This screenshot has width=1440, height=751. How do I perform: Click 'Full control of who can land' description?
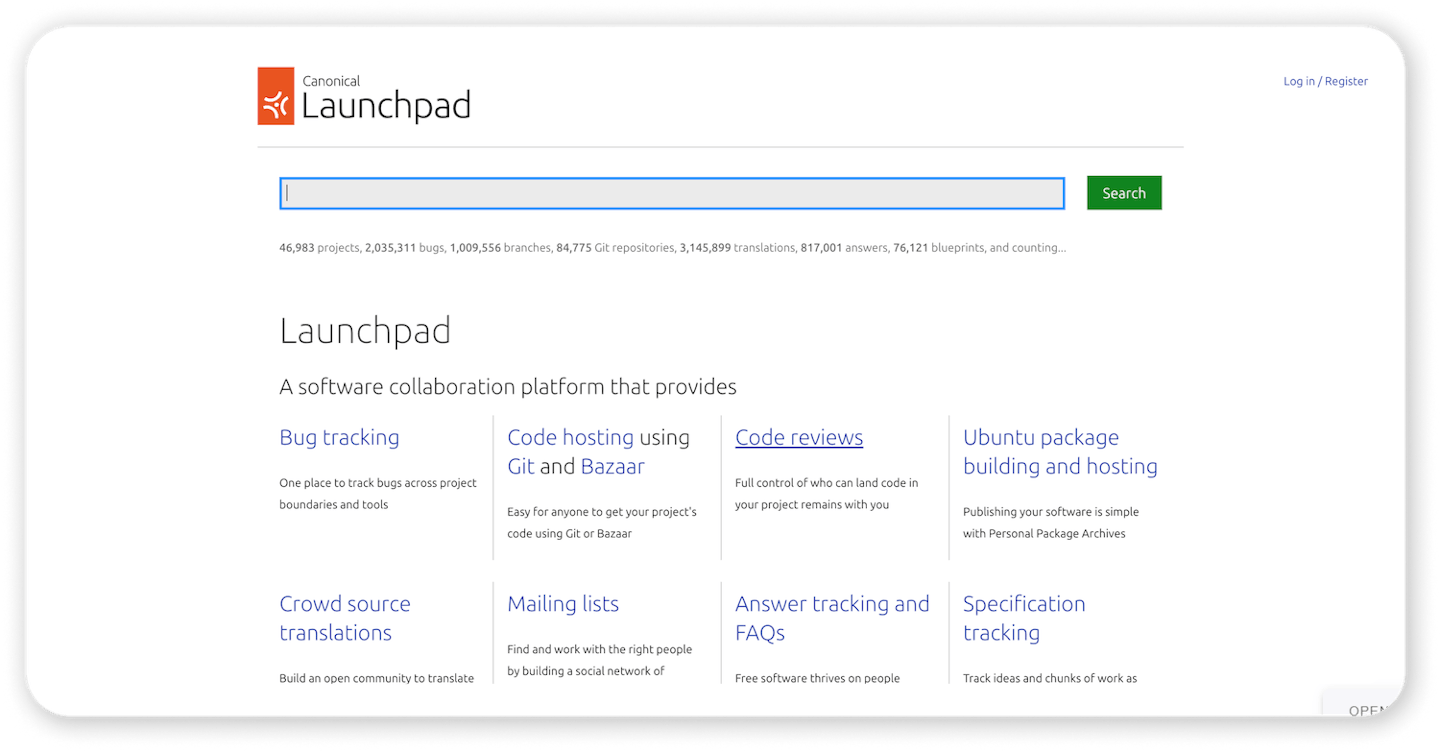pos(827,494)
